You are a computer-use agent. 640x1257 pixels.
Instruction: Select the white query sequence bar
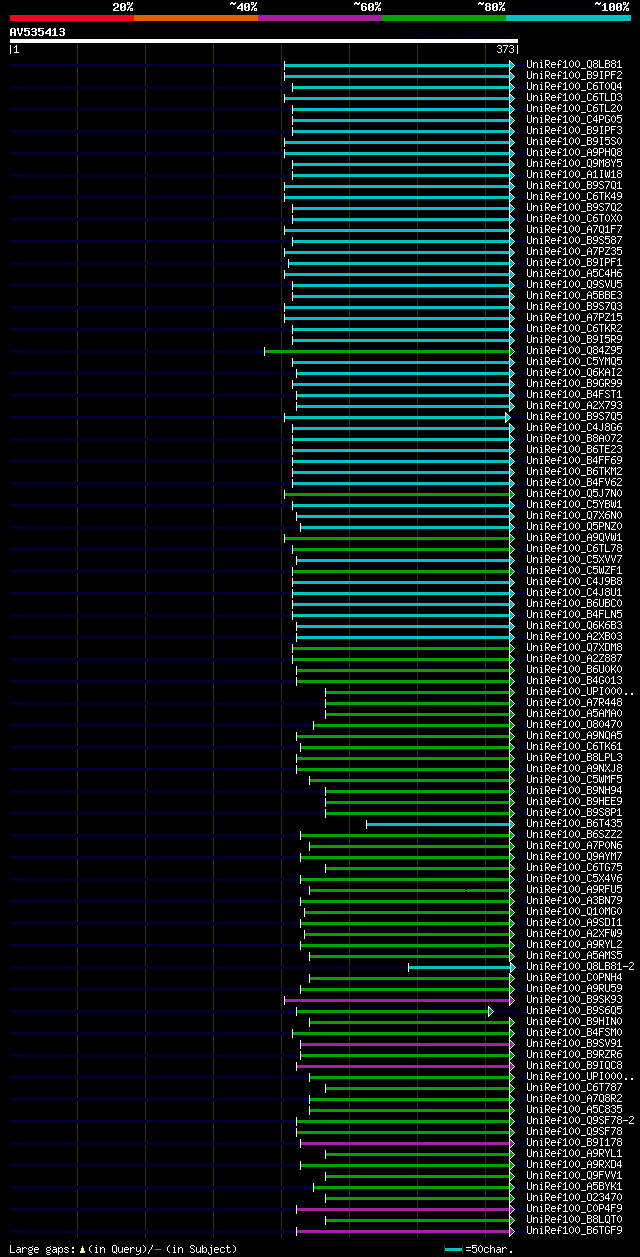(263, 41)
